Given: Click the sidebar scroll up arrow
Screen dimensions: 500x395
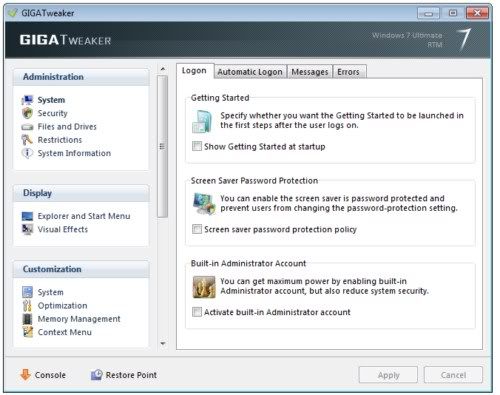Looking at the screenshot, I should click(x=163, y=69).
